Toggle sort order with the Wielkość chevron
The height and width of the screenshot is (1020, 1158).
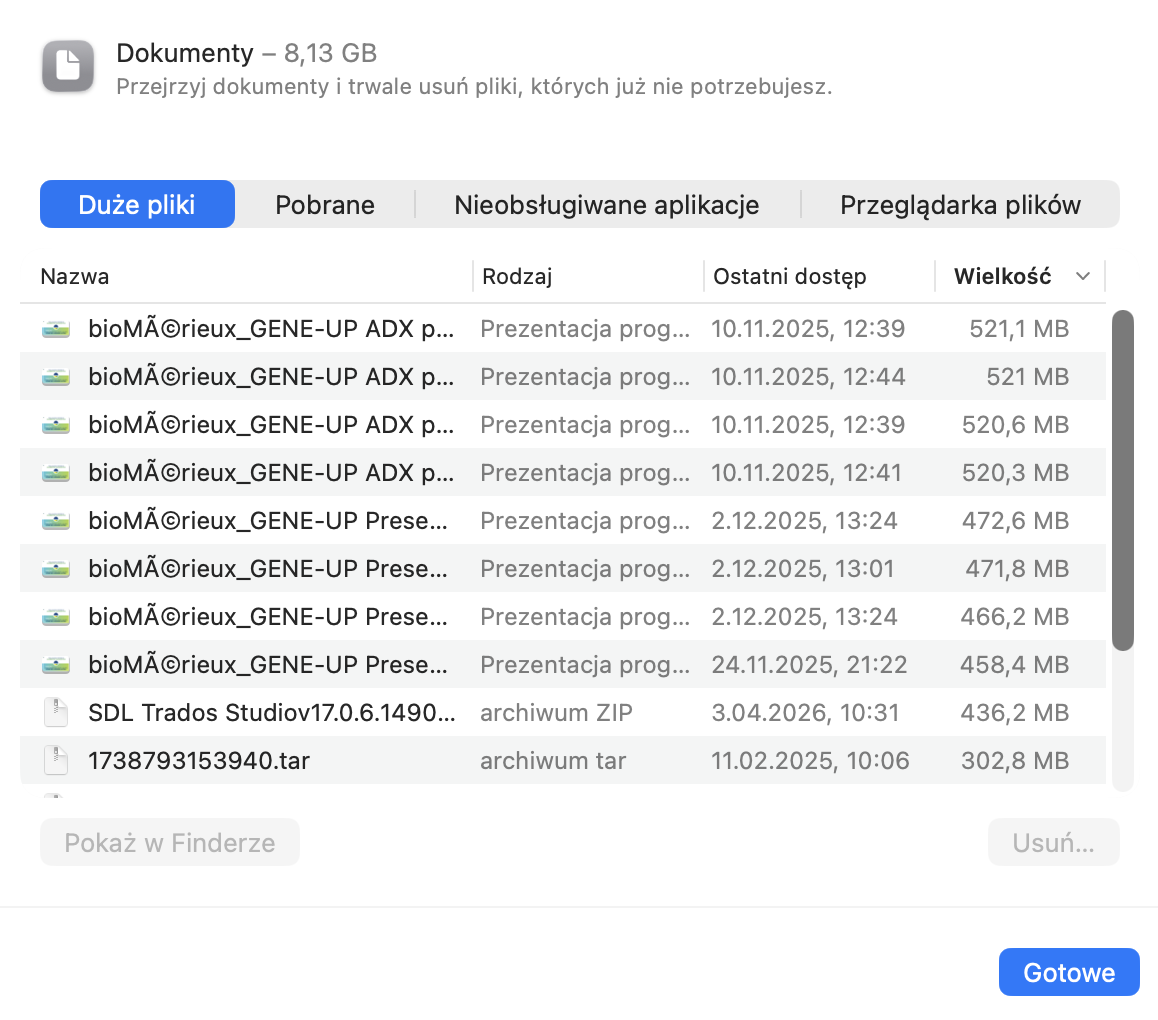[1083, 276]
